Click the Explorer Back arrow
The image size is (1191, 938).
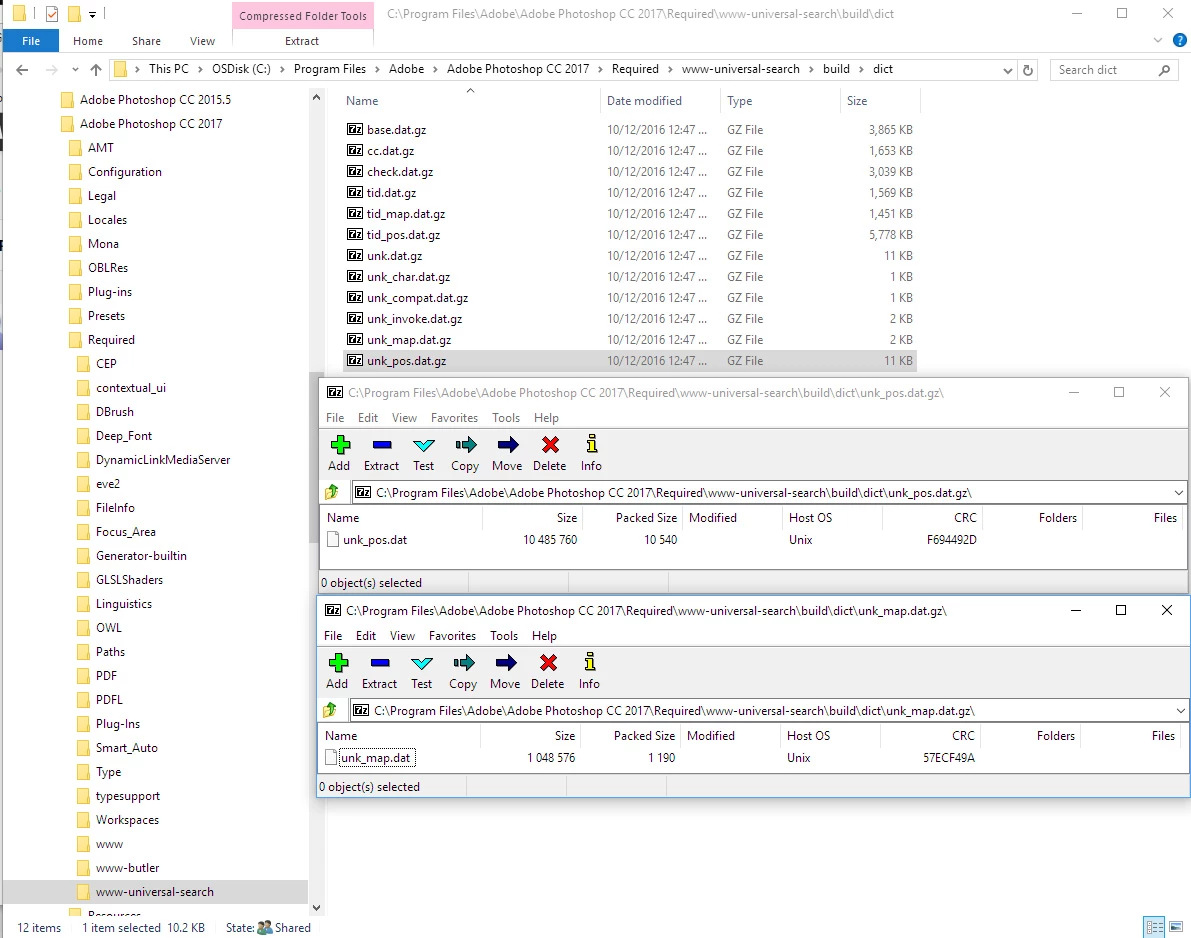pyautogui.click(x=22, y=70)
